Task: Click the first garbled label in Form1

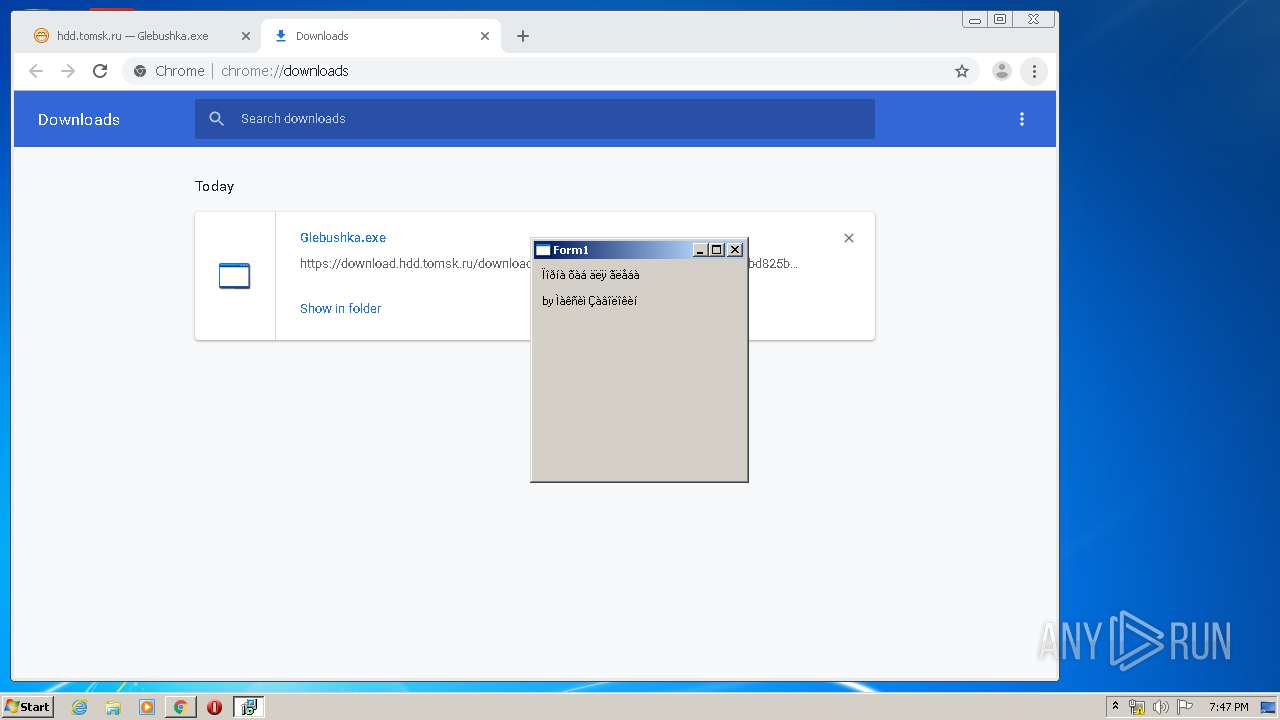Action: tap(590, 275)
